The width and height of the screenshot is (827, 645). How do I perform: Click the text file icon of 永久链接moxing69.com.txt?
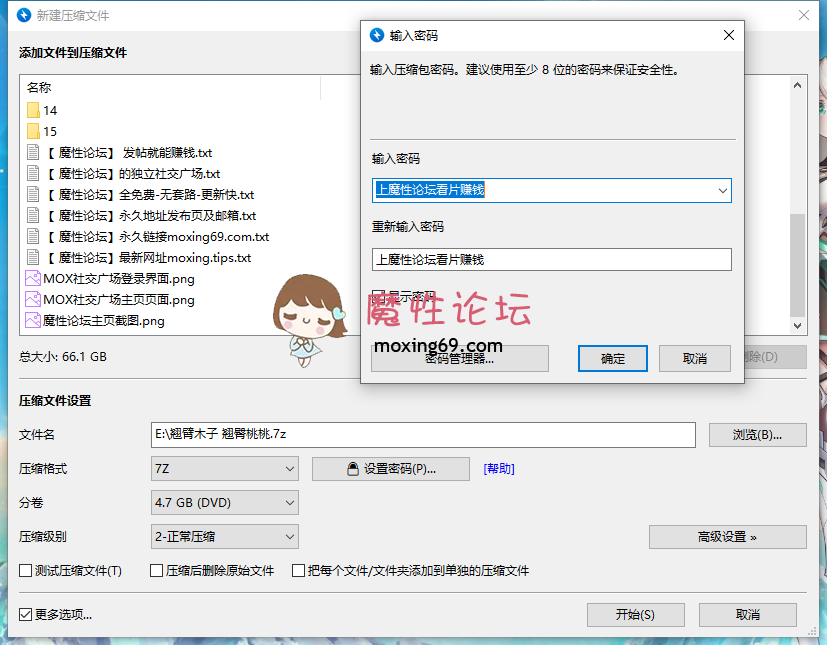pyautogui.click(x=32, y=236)
